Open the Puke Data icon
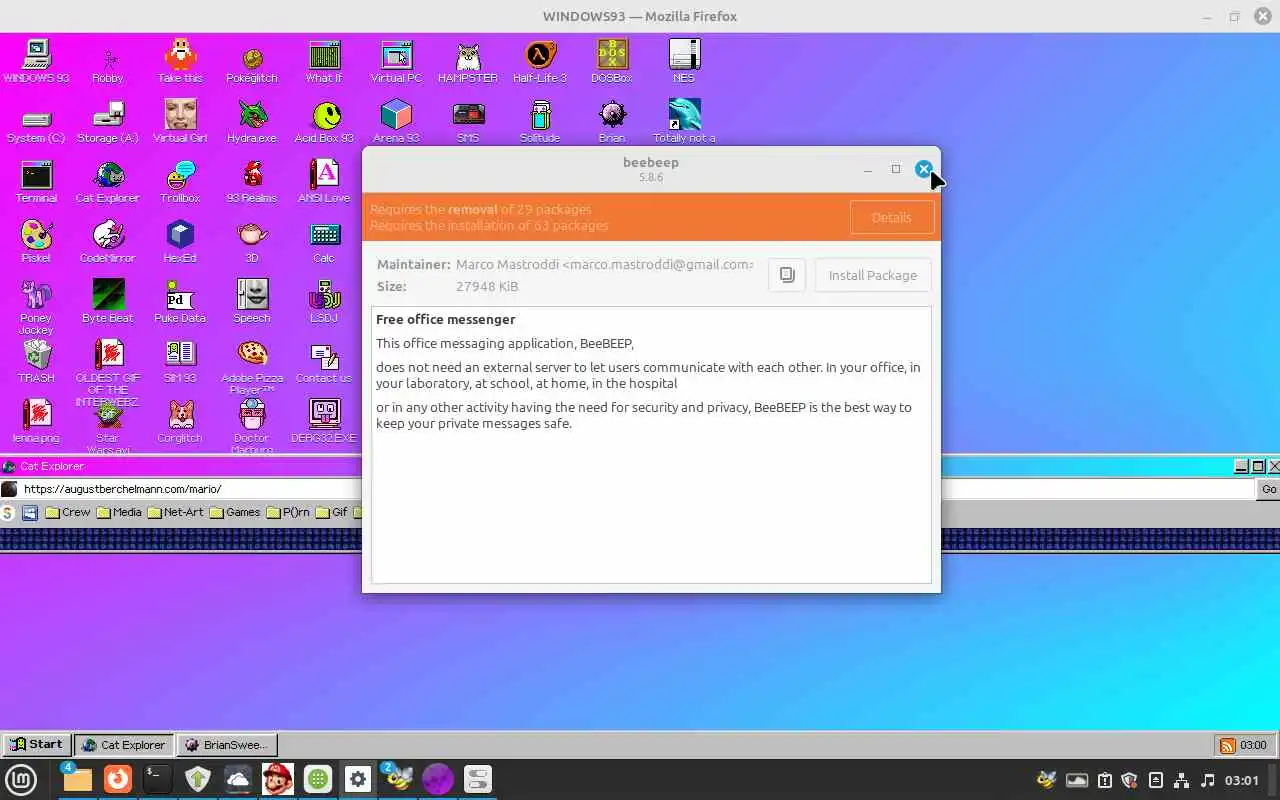Image resolution: width=1280 pixels, height=800 pixels. coord(180,301)
